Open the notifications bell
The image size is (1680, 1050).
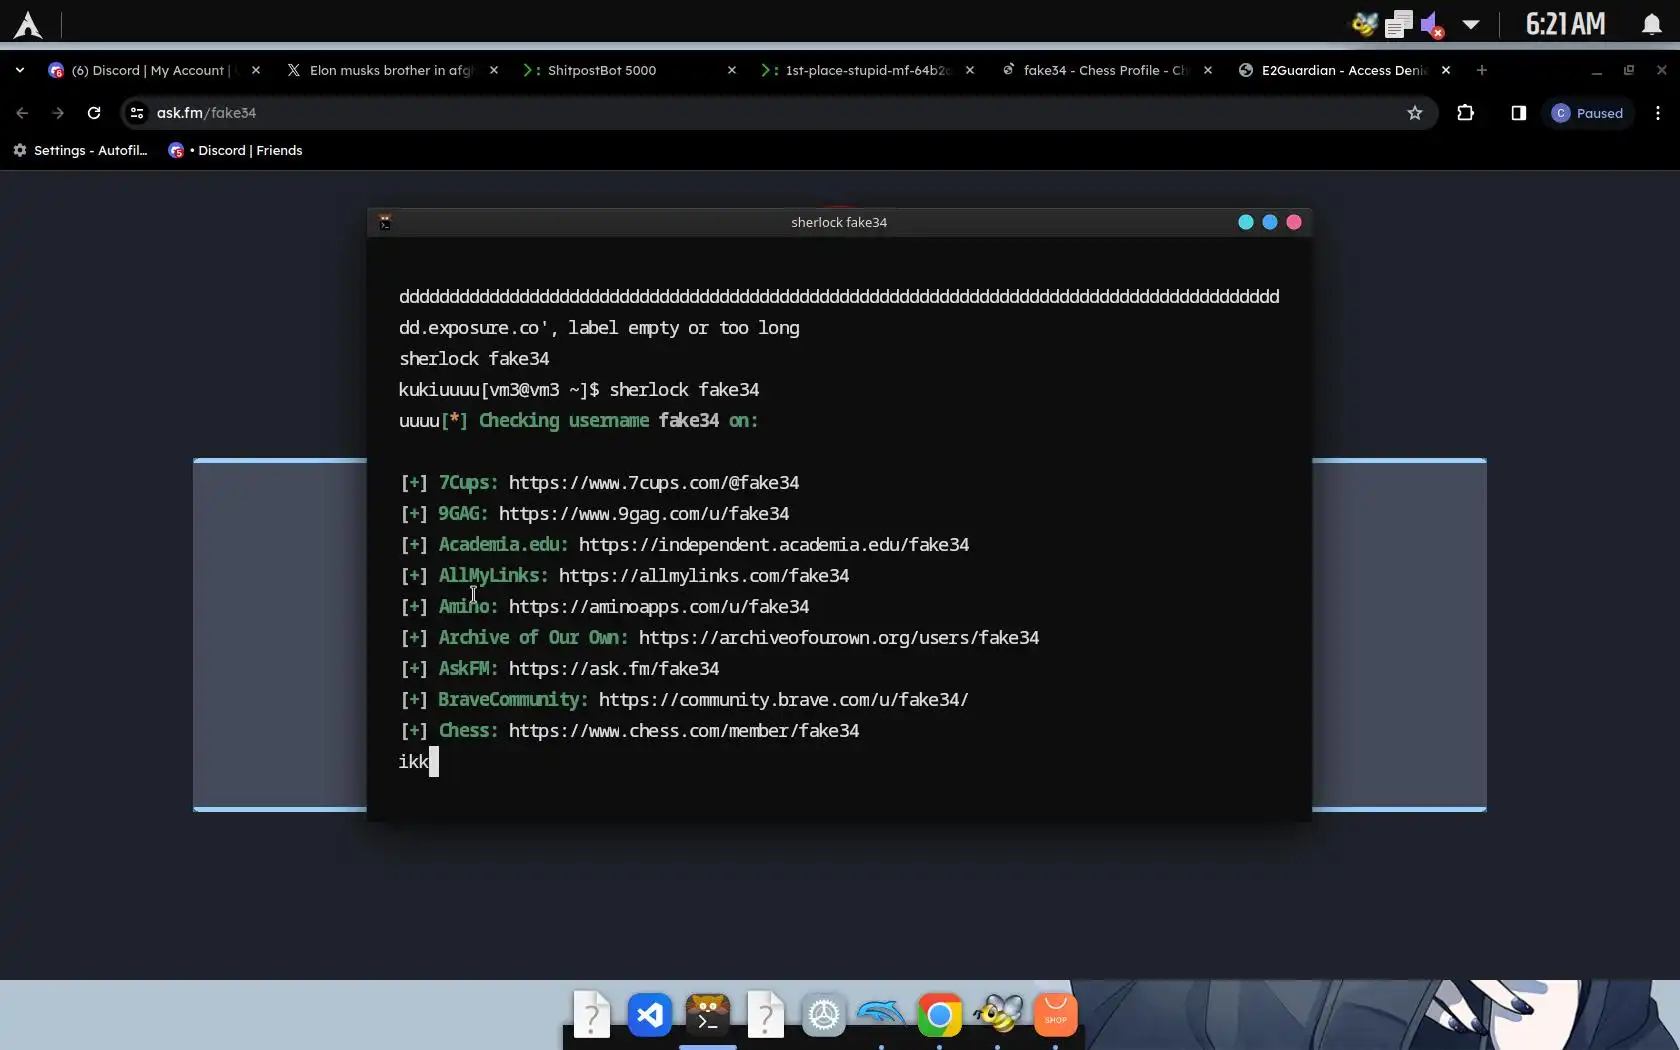coord(1651,24)
